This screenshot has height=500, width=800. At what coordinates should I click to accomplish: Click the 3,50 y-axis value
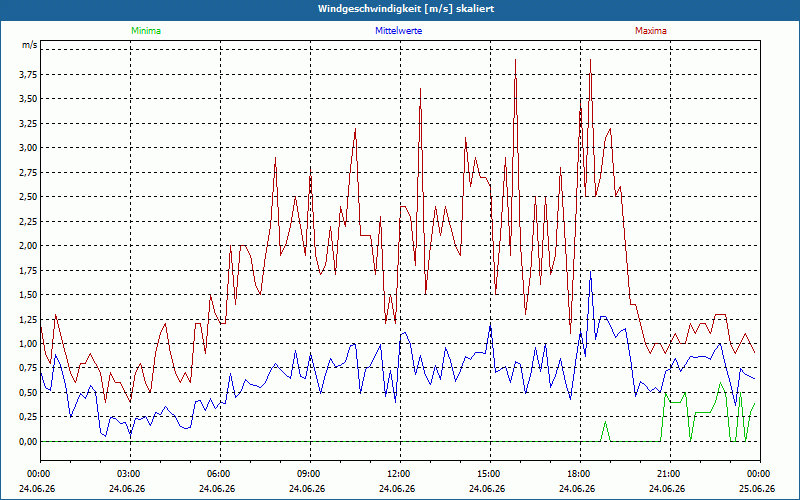coord(28,99)
